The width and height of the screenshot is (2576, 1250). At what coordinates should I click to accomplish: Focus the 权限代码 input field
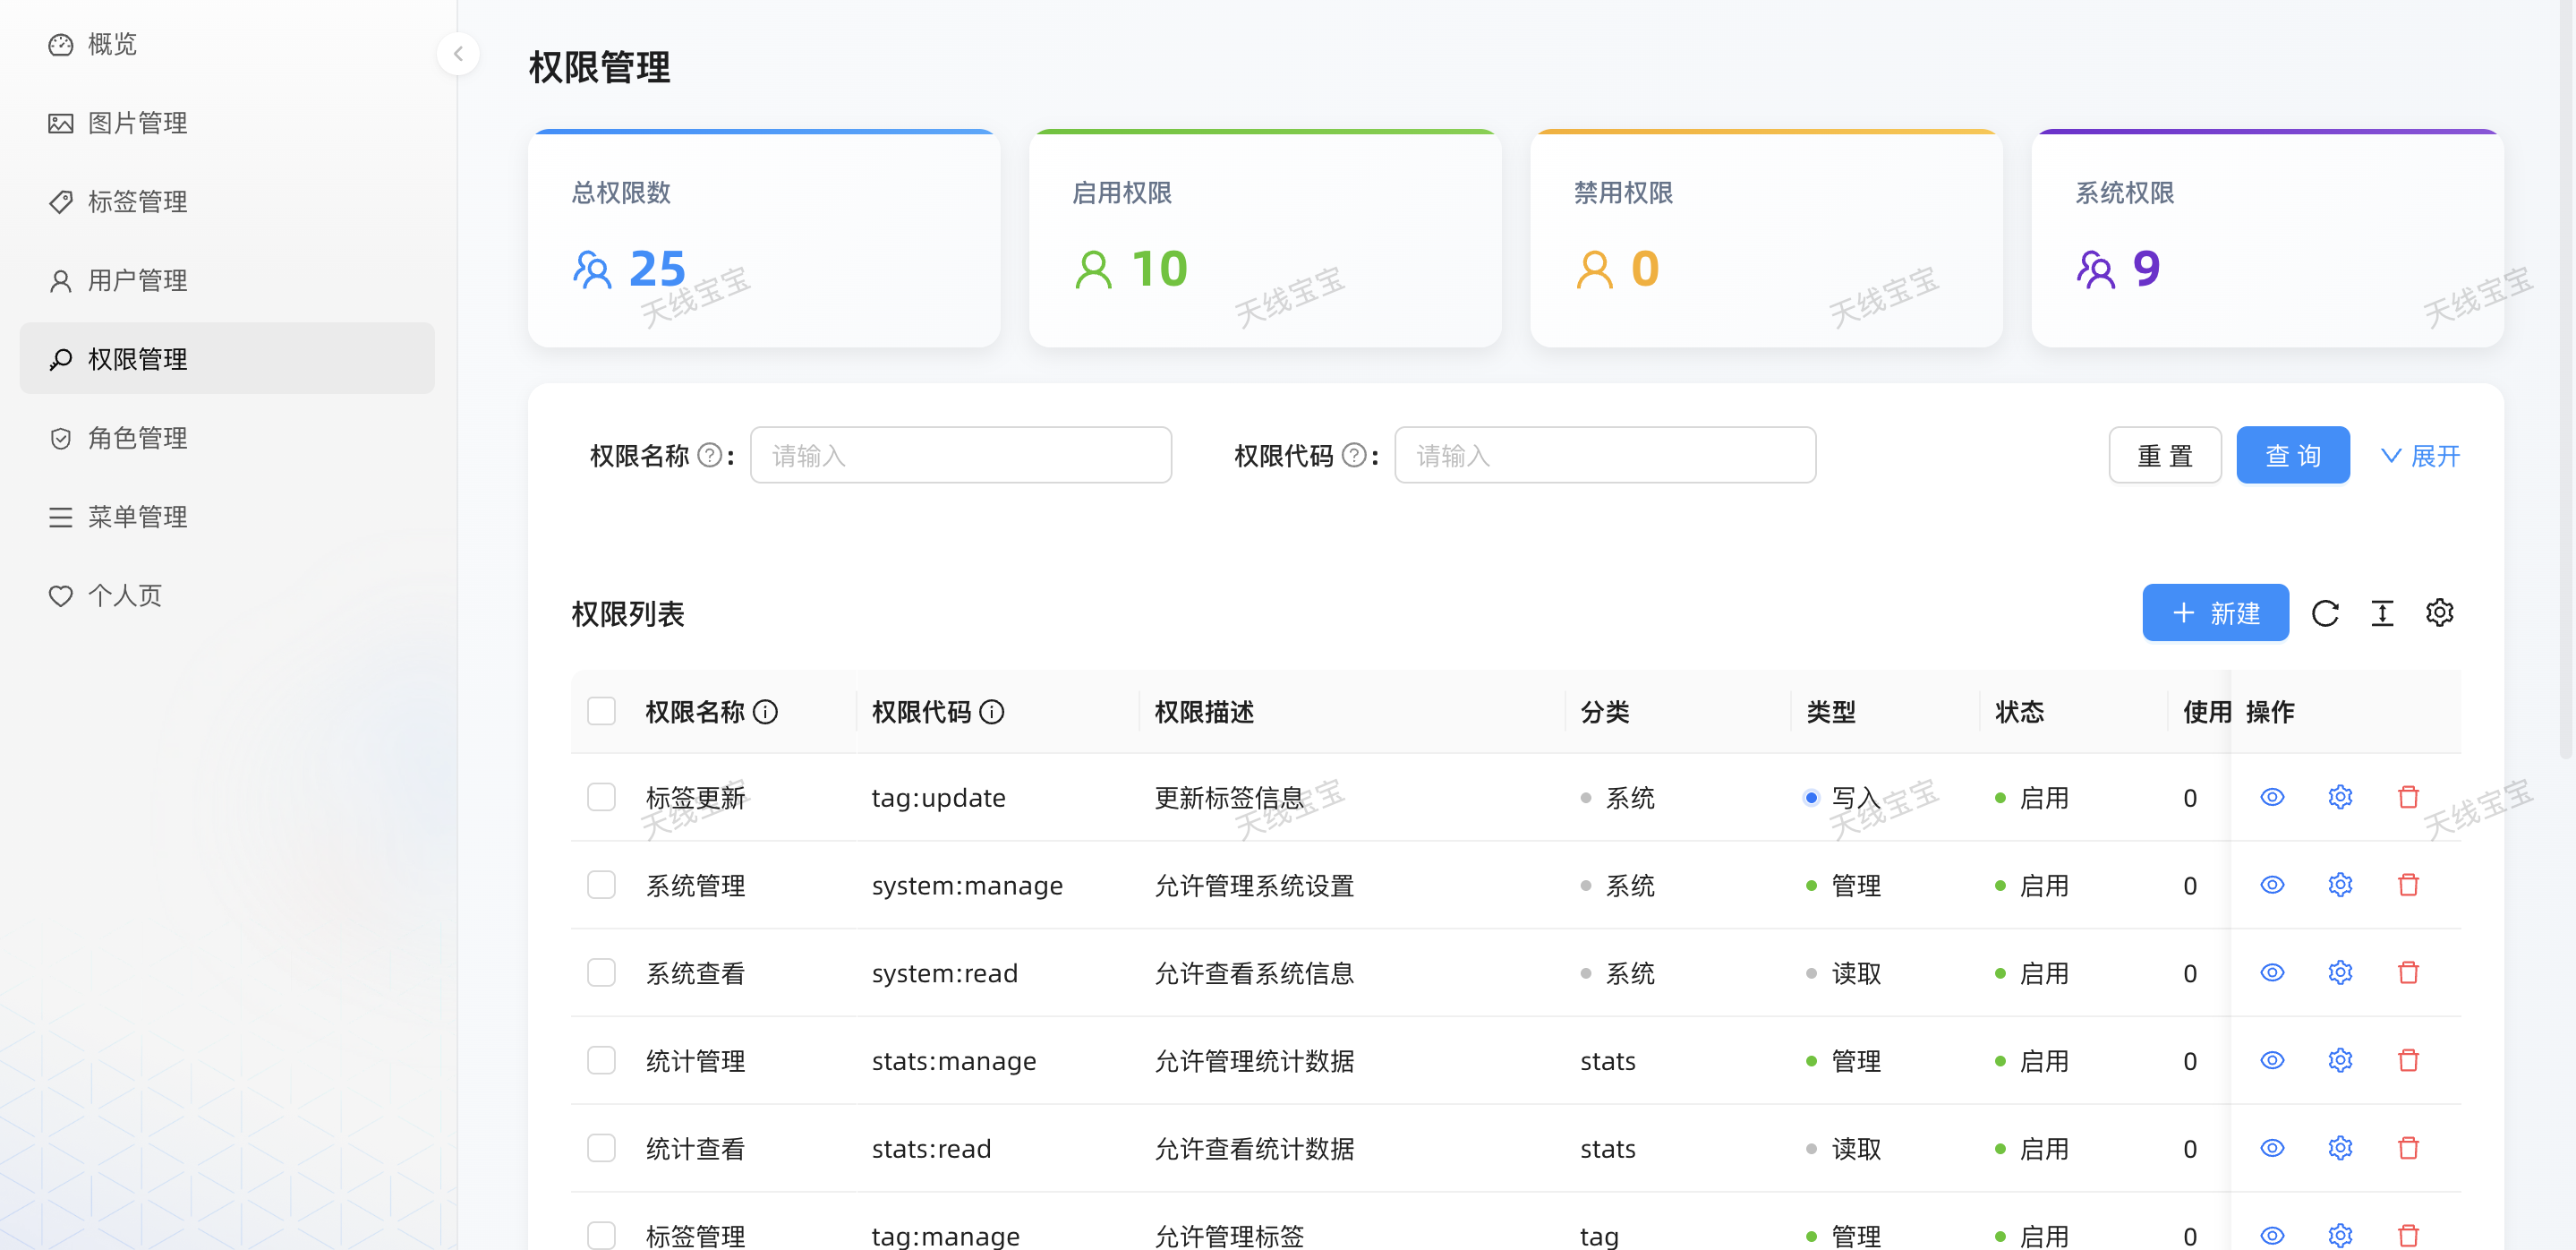(1604, 456)
